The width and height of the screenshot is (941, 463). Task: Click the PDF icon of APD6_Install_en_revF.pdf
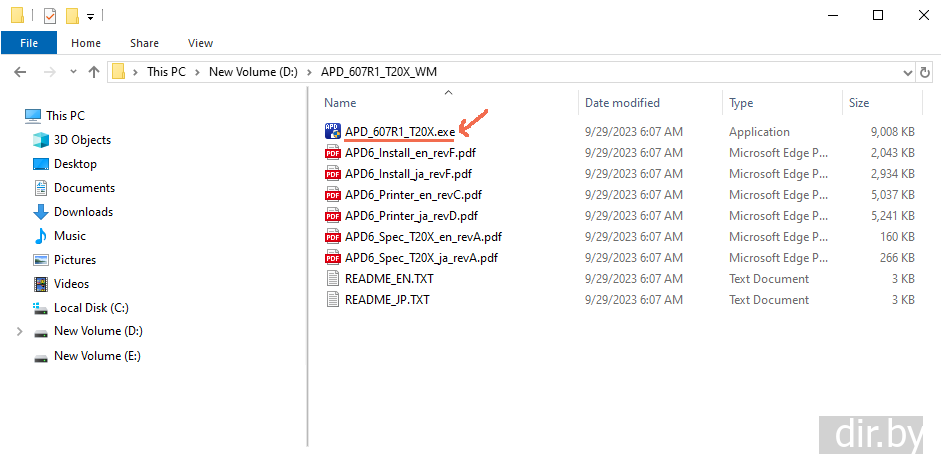(x=332, y=152)
